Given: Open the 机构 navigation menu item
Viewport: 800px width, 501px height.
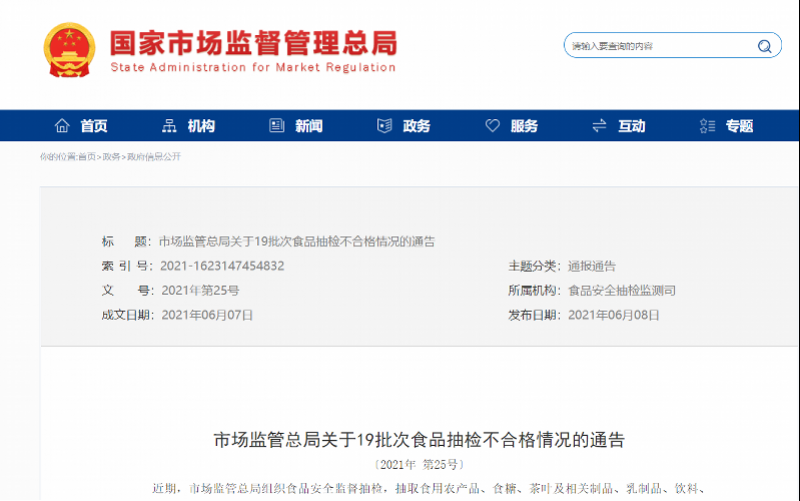Looking at the screenshot, I should pos(201,126).
